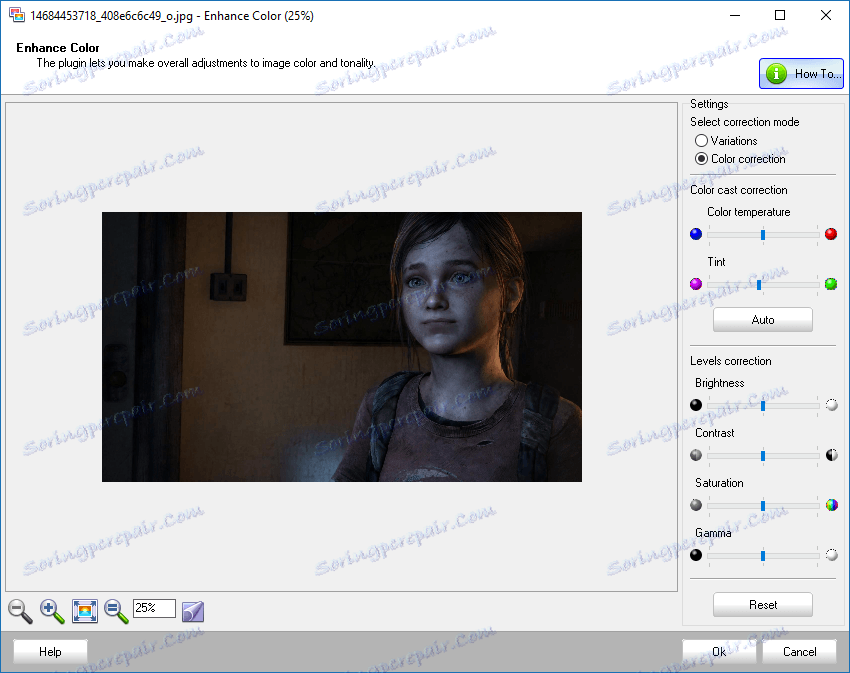Click the gray desaturate ball icon
Image resolution: width=850 pixels, height=673 pixels.
point(696,505)
